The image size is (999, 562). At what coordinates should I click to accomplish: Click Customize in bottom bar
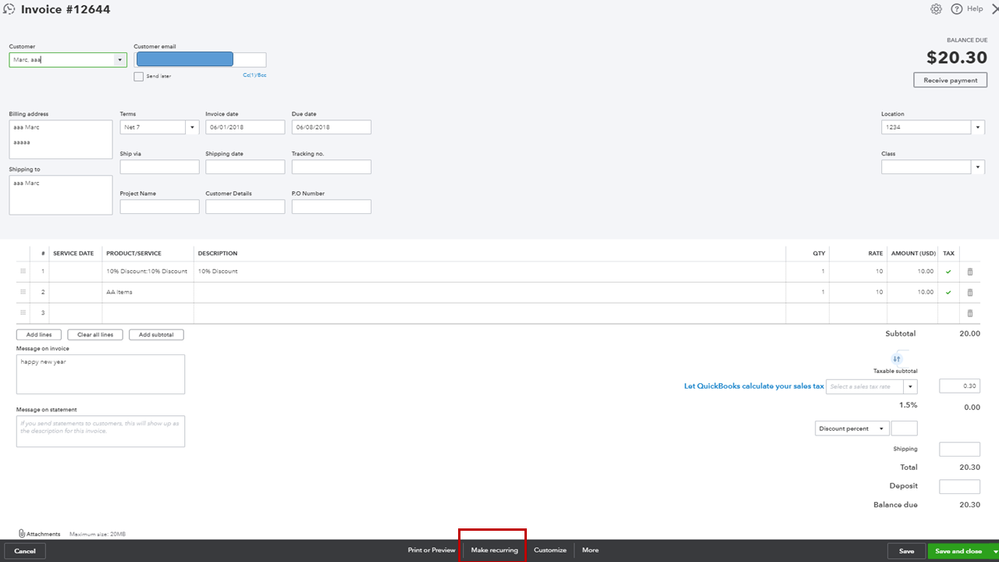coord(550,550)
